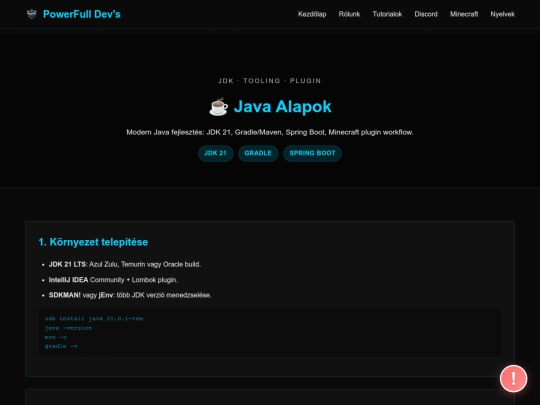Click the 'IntelliJ IDEA' list item text
This screenshot has width=540, height=405.
(x=113, y=280)
